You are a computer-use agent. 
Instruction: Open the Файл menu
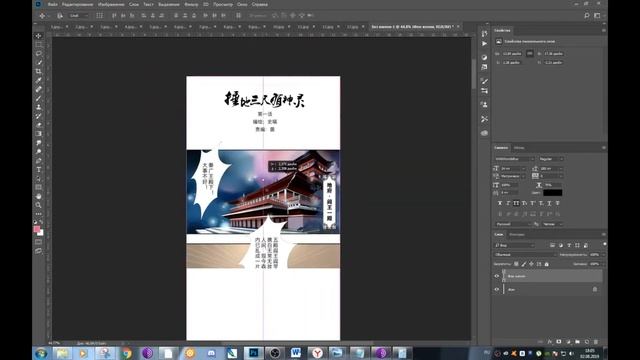click(x=53, y=4)
